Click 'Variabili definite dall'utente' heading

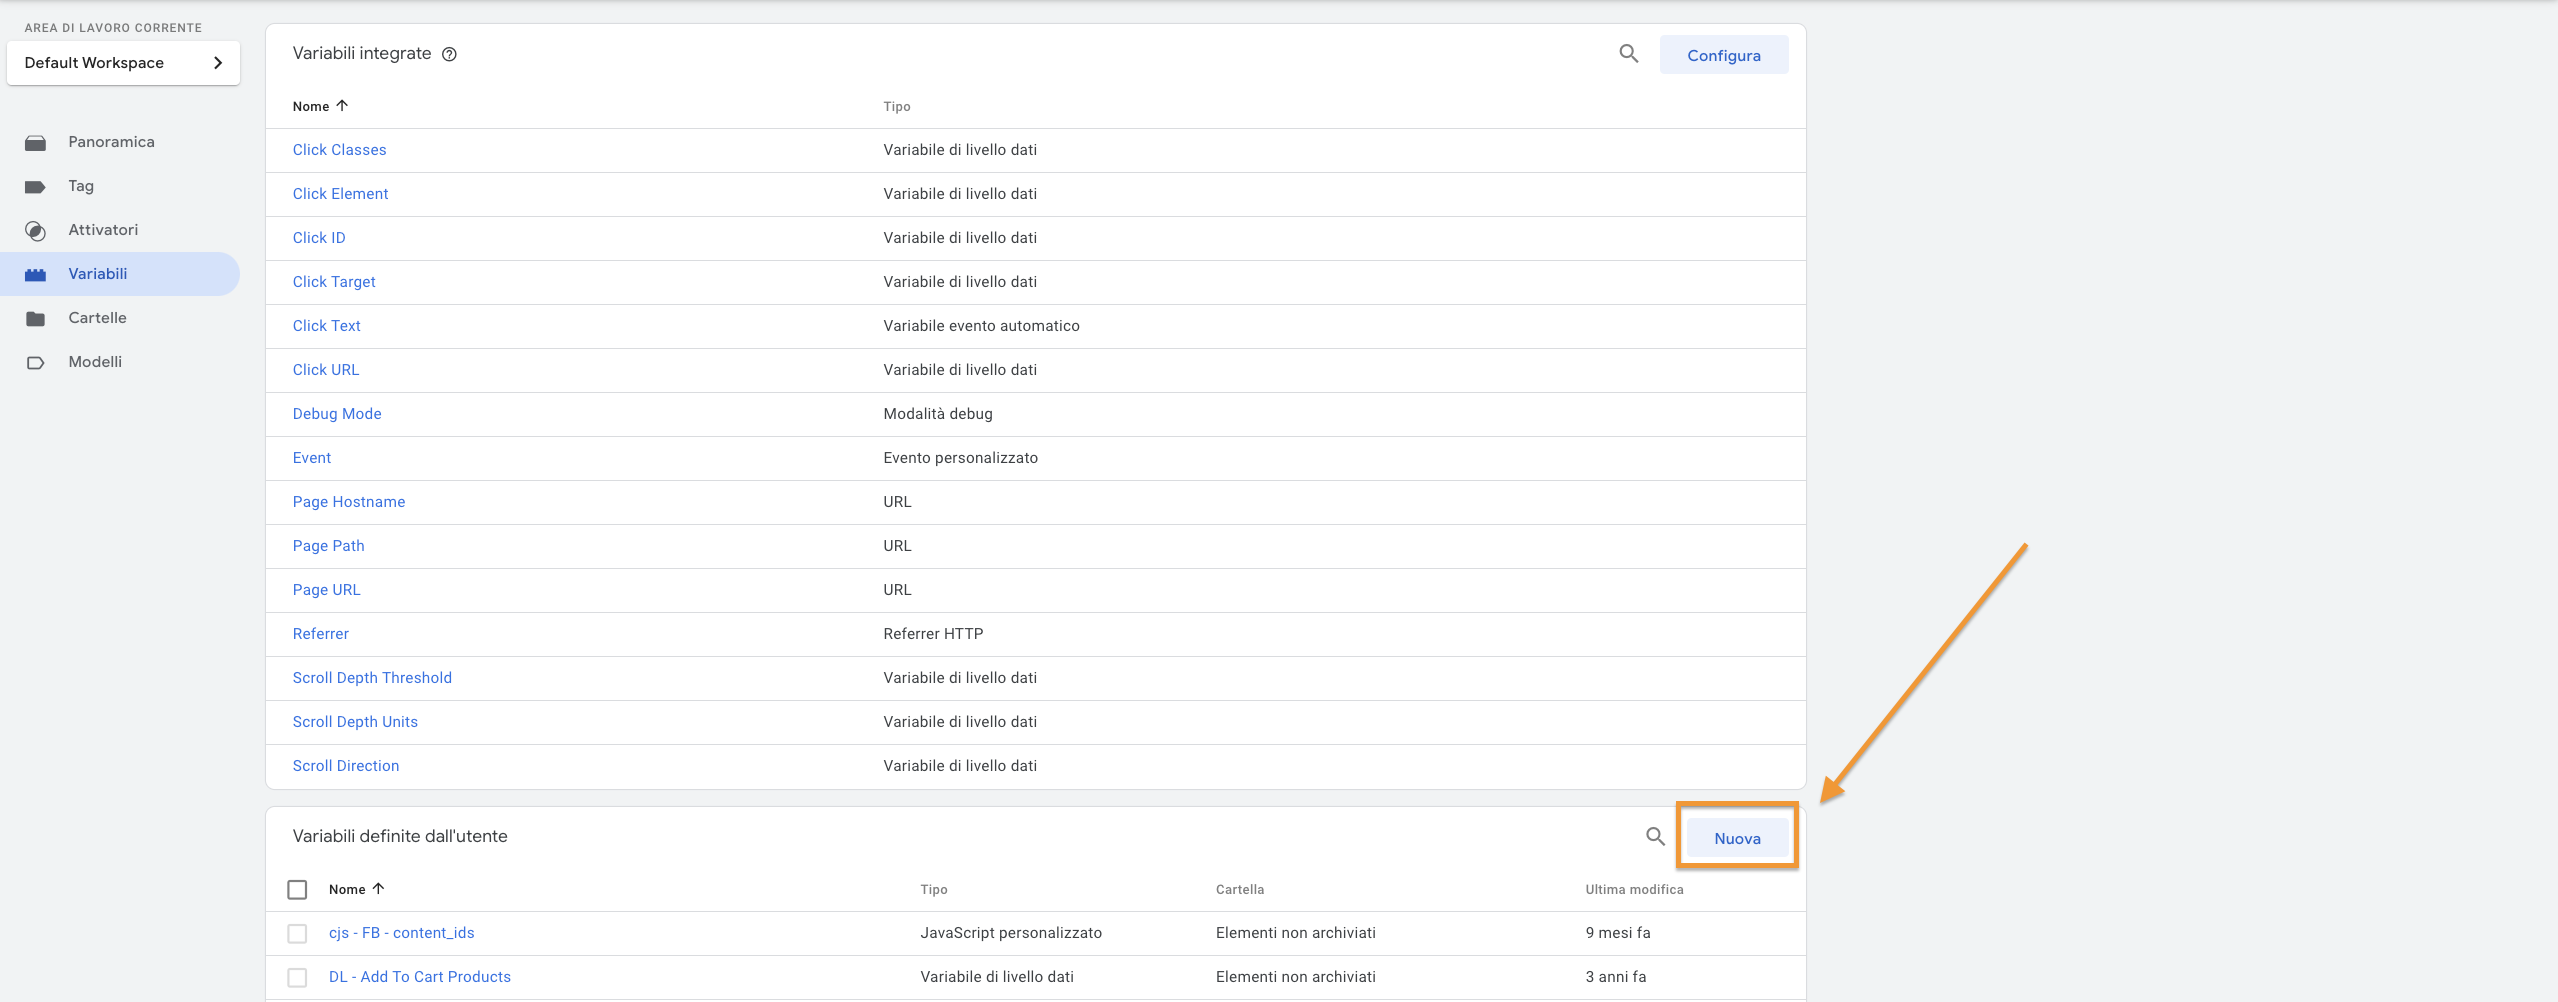(x=400, y=836)
